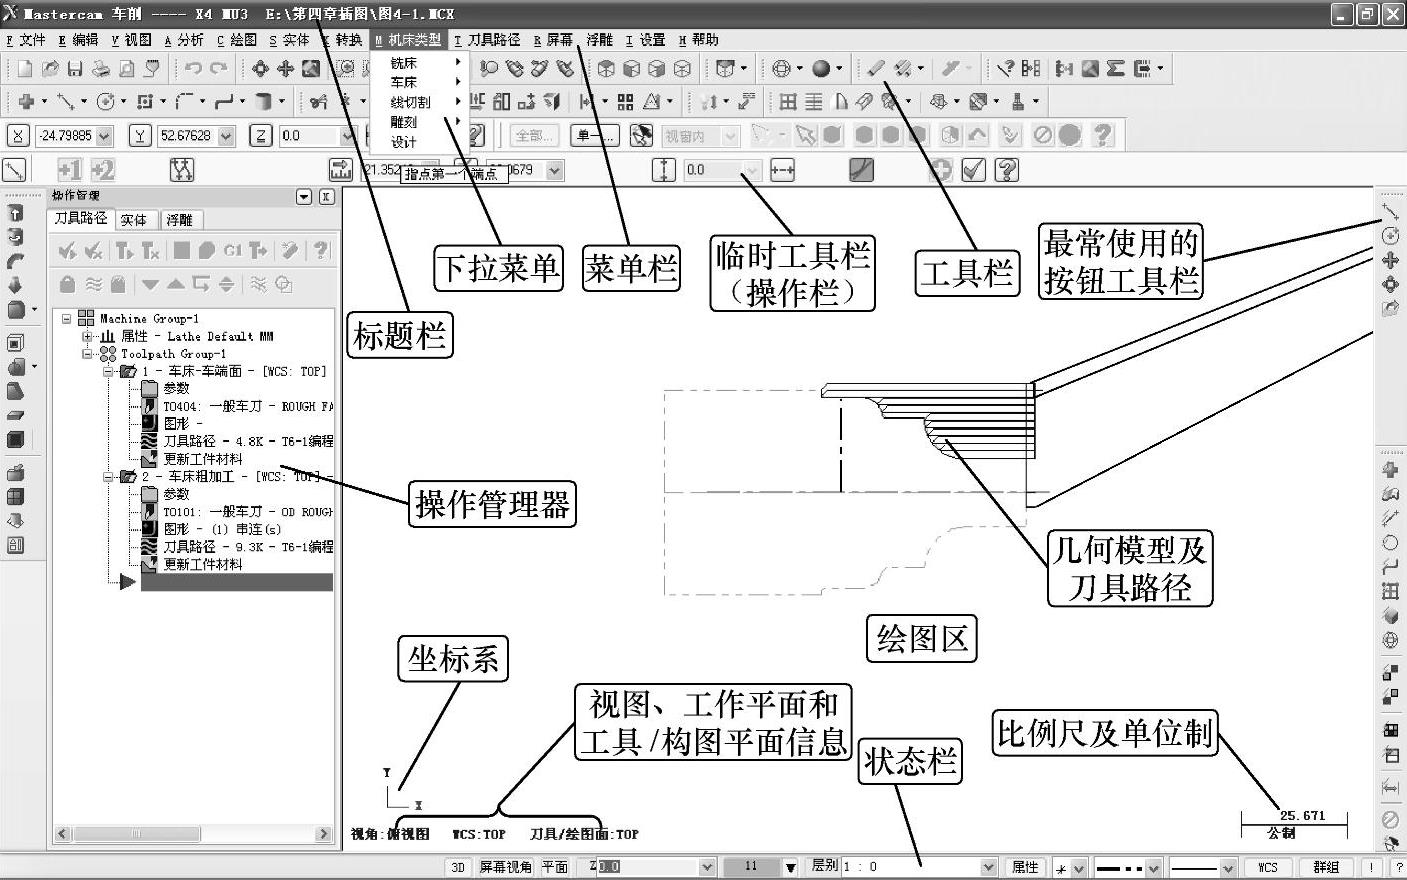
Task: Click the 平面 button in status bar
Action: (555, 867)
